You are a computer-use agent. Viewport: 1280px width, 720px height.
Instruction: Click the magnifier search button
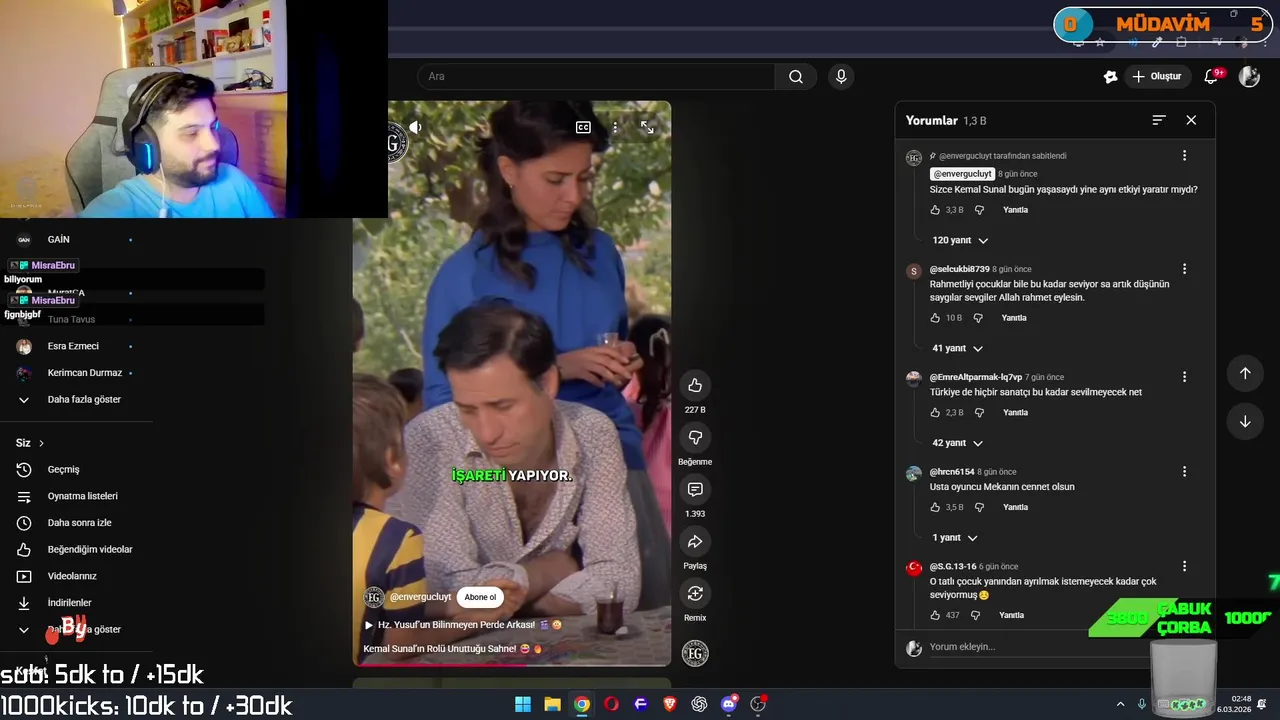coord(796,76)
